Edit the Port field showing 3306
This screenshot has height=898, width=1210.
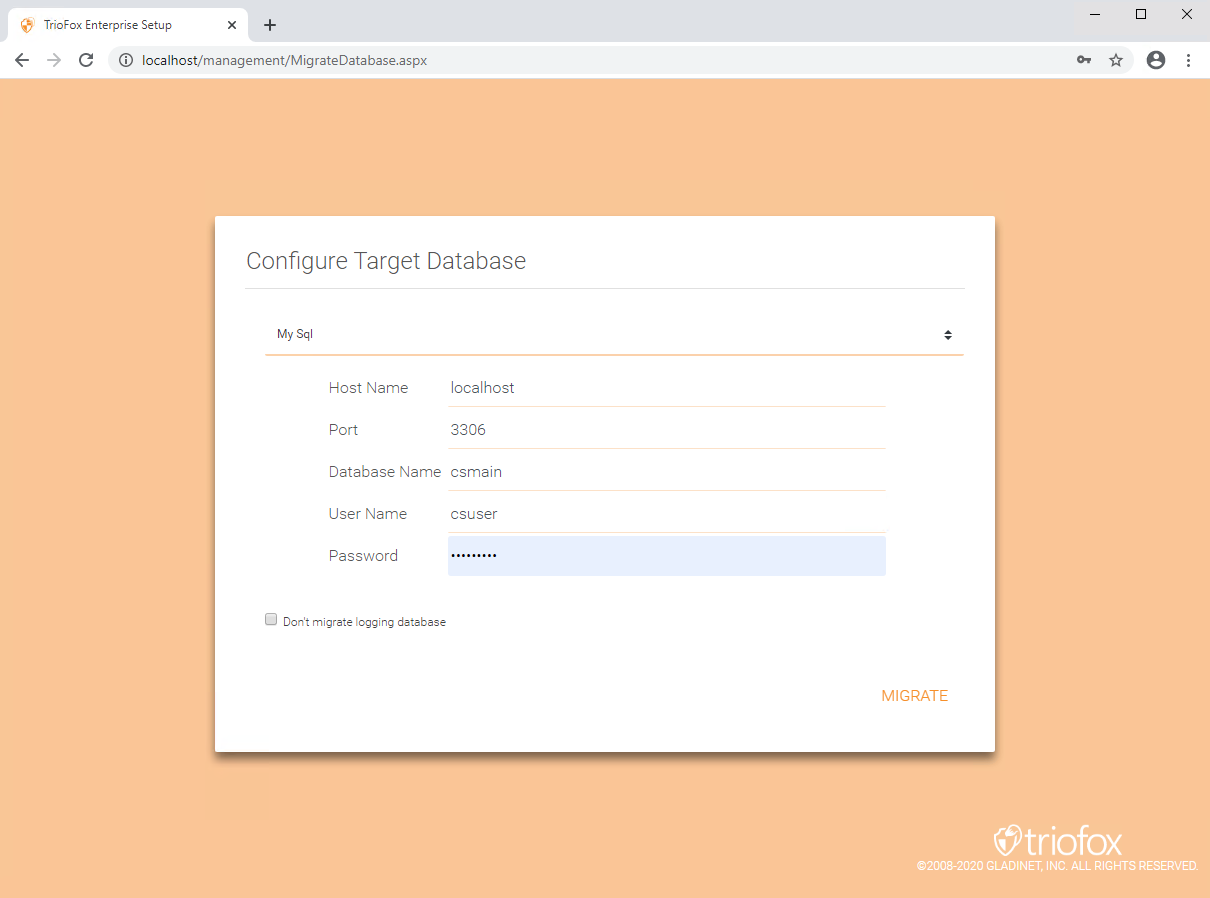[x=667, y=430]
